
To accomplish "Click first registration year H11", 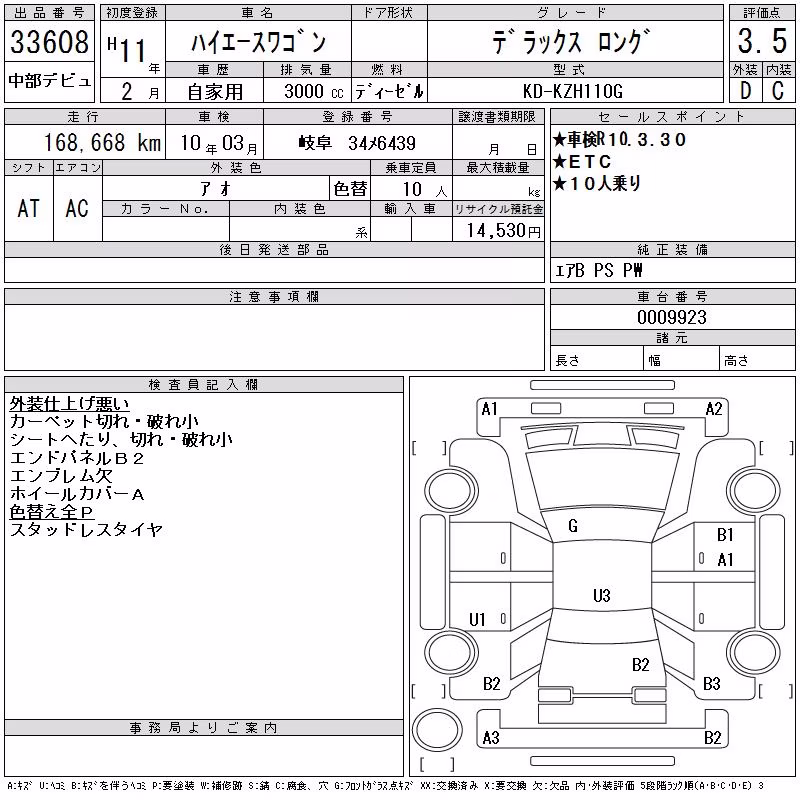I will coord(128,50).
